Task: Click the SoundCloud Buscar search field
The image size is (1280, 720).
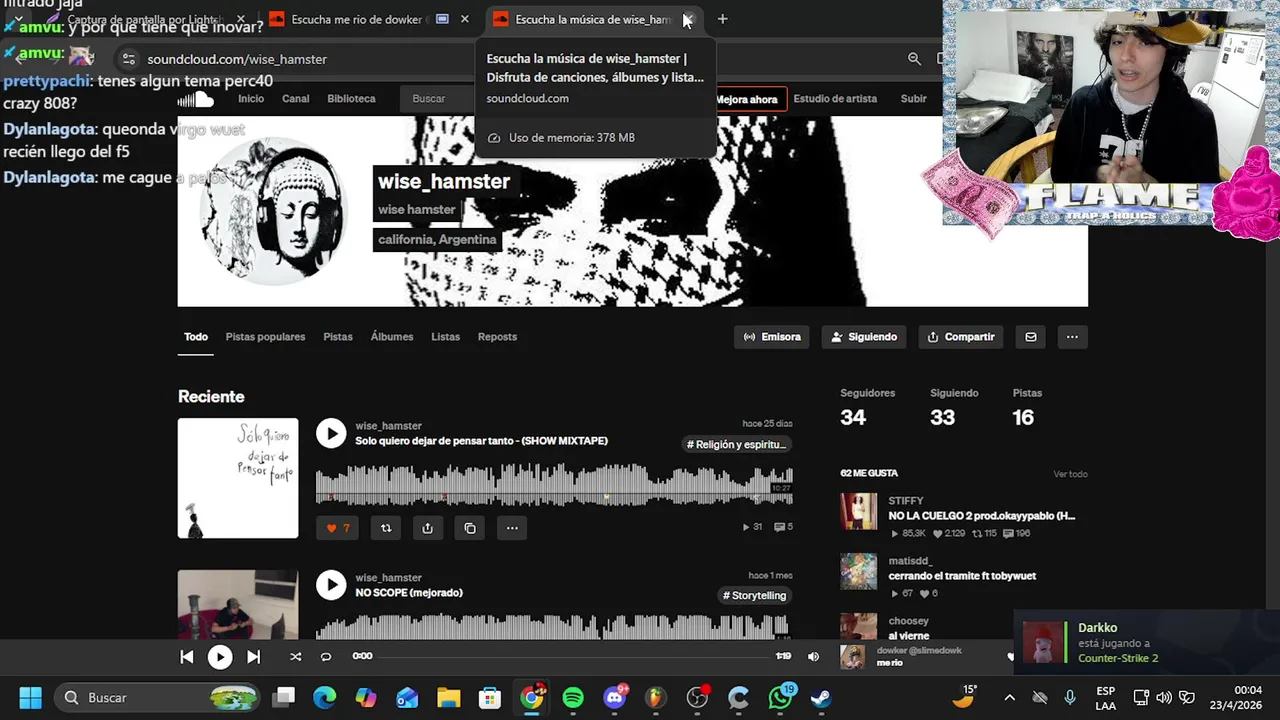Action: click(x=438, y=99)
